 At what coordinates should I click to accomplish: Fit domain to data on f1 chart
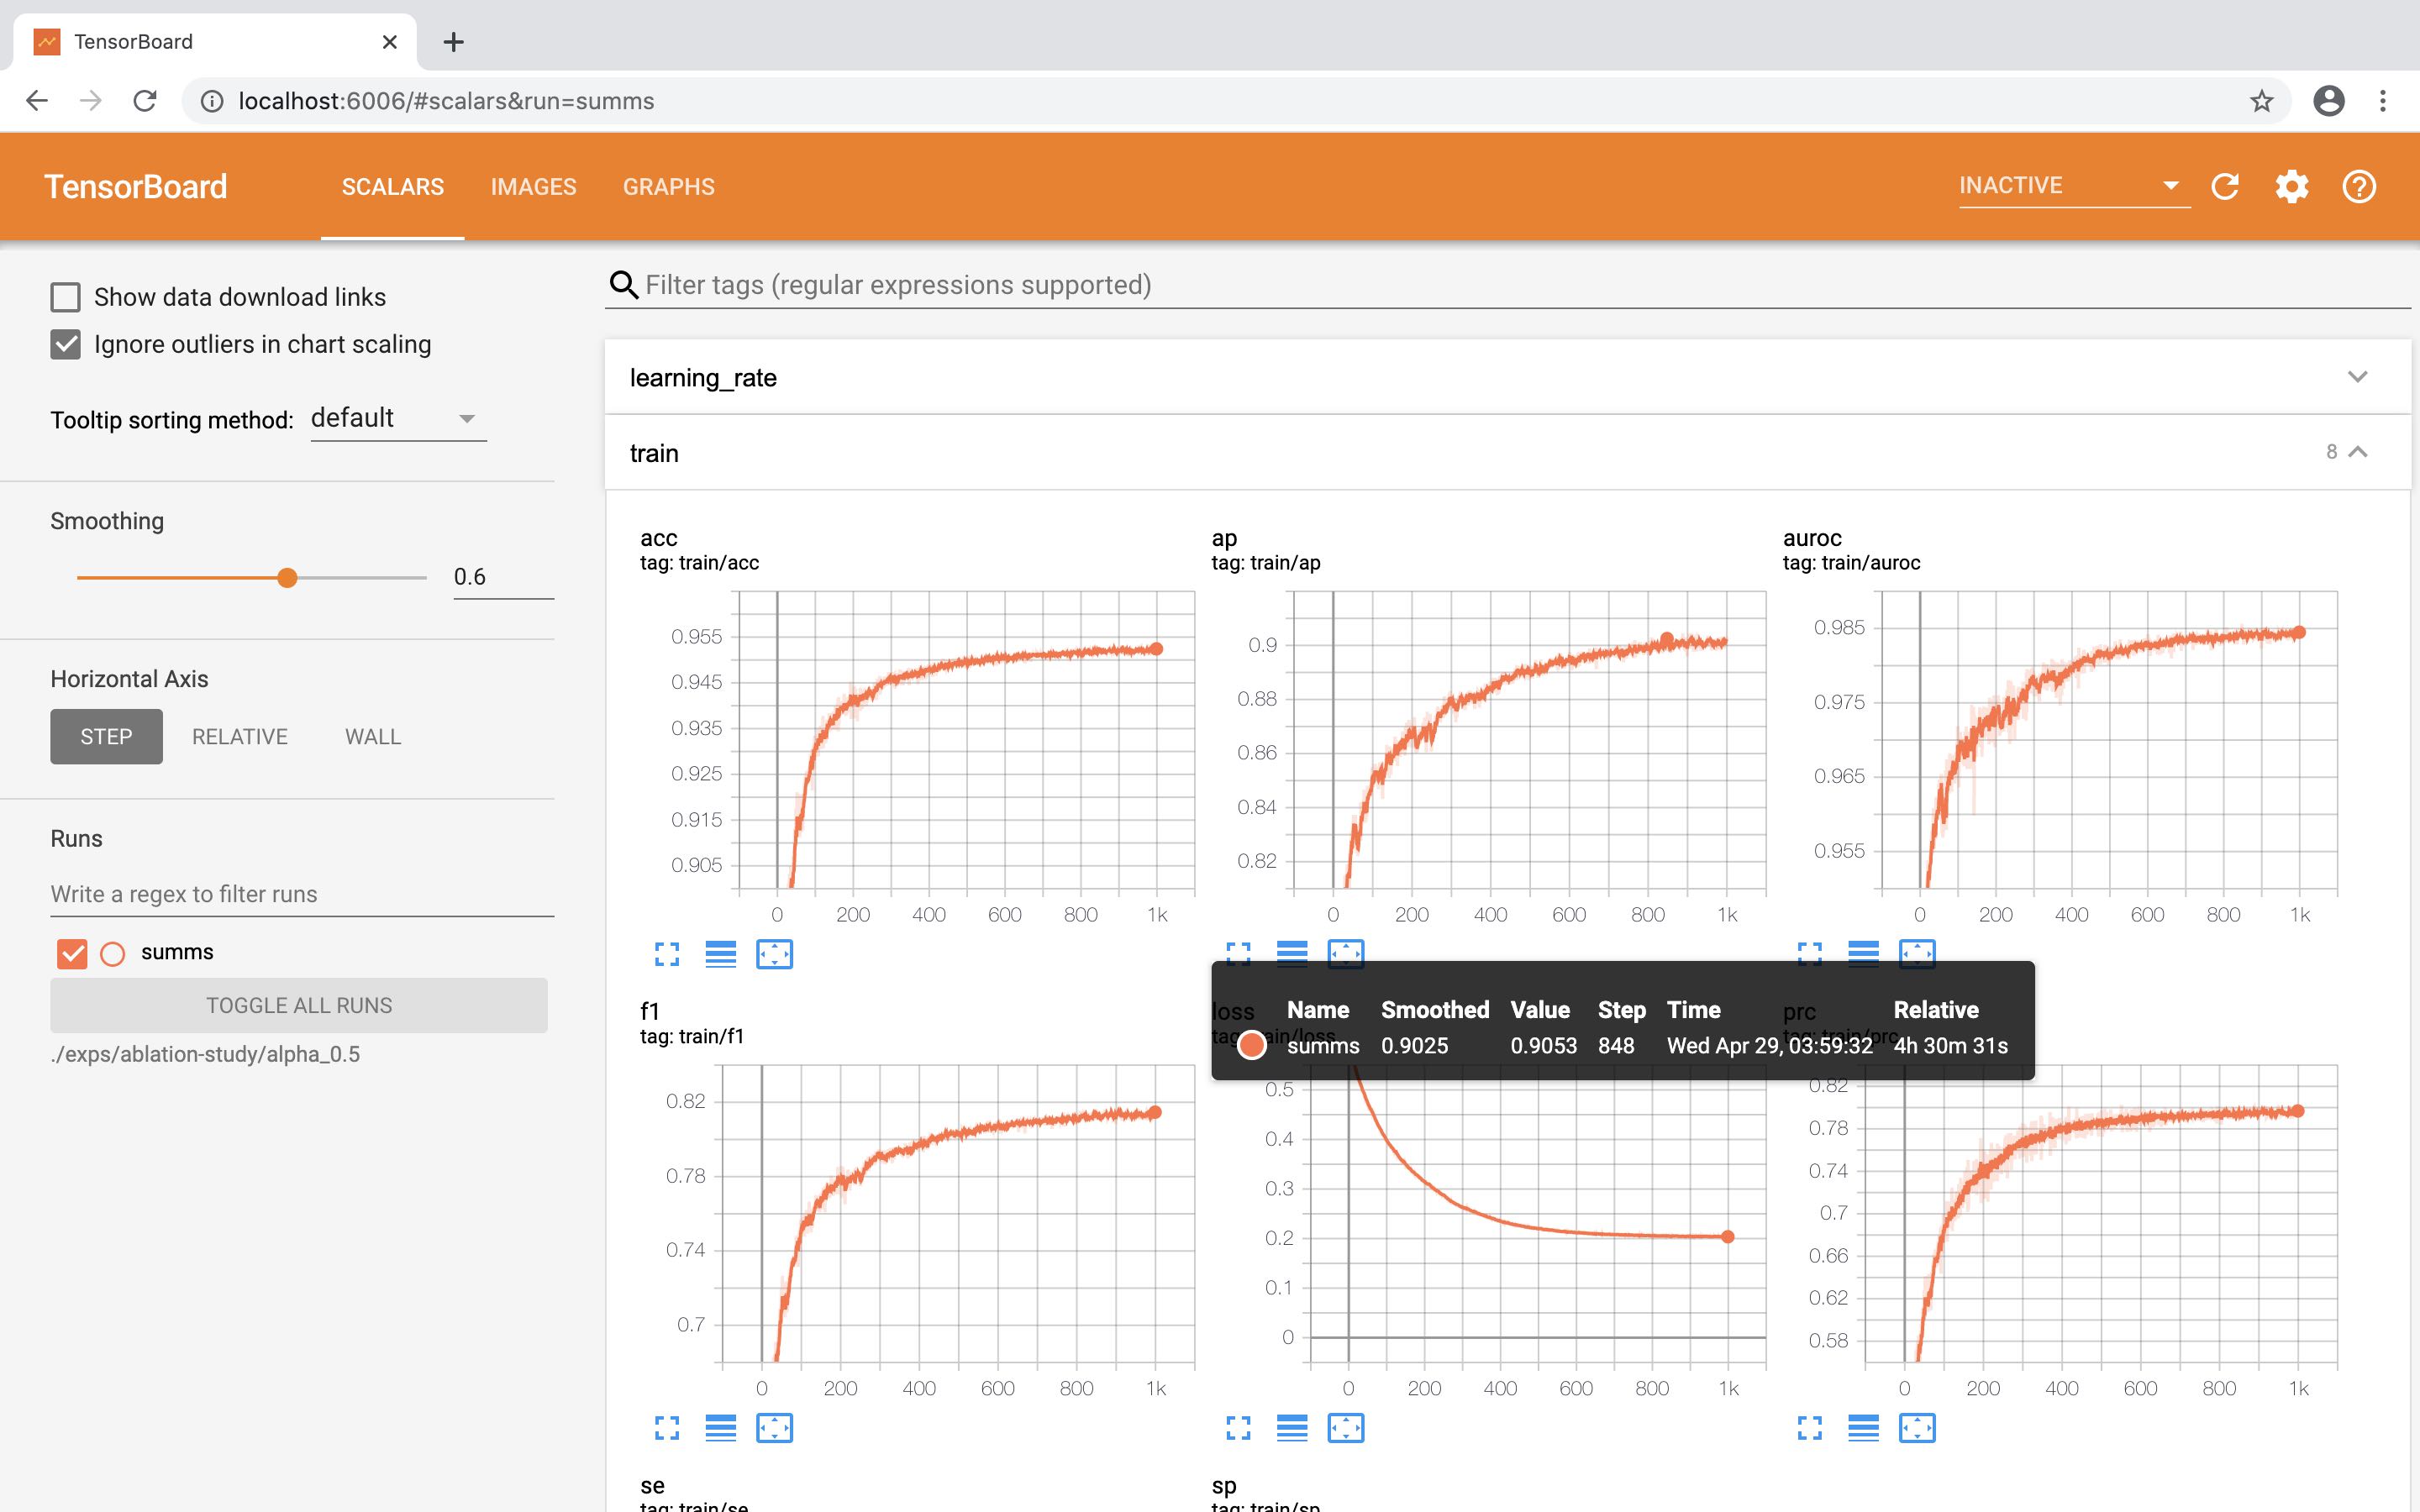pos(774,1428)
